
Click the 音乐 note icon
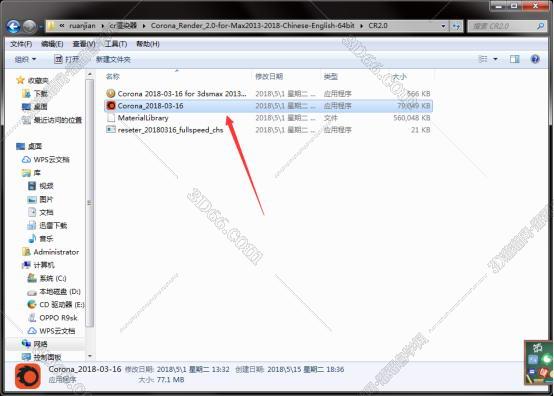[x=32, y=238]
